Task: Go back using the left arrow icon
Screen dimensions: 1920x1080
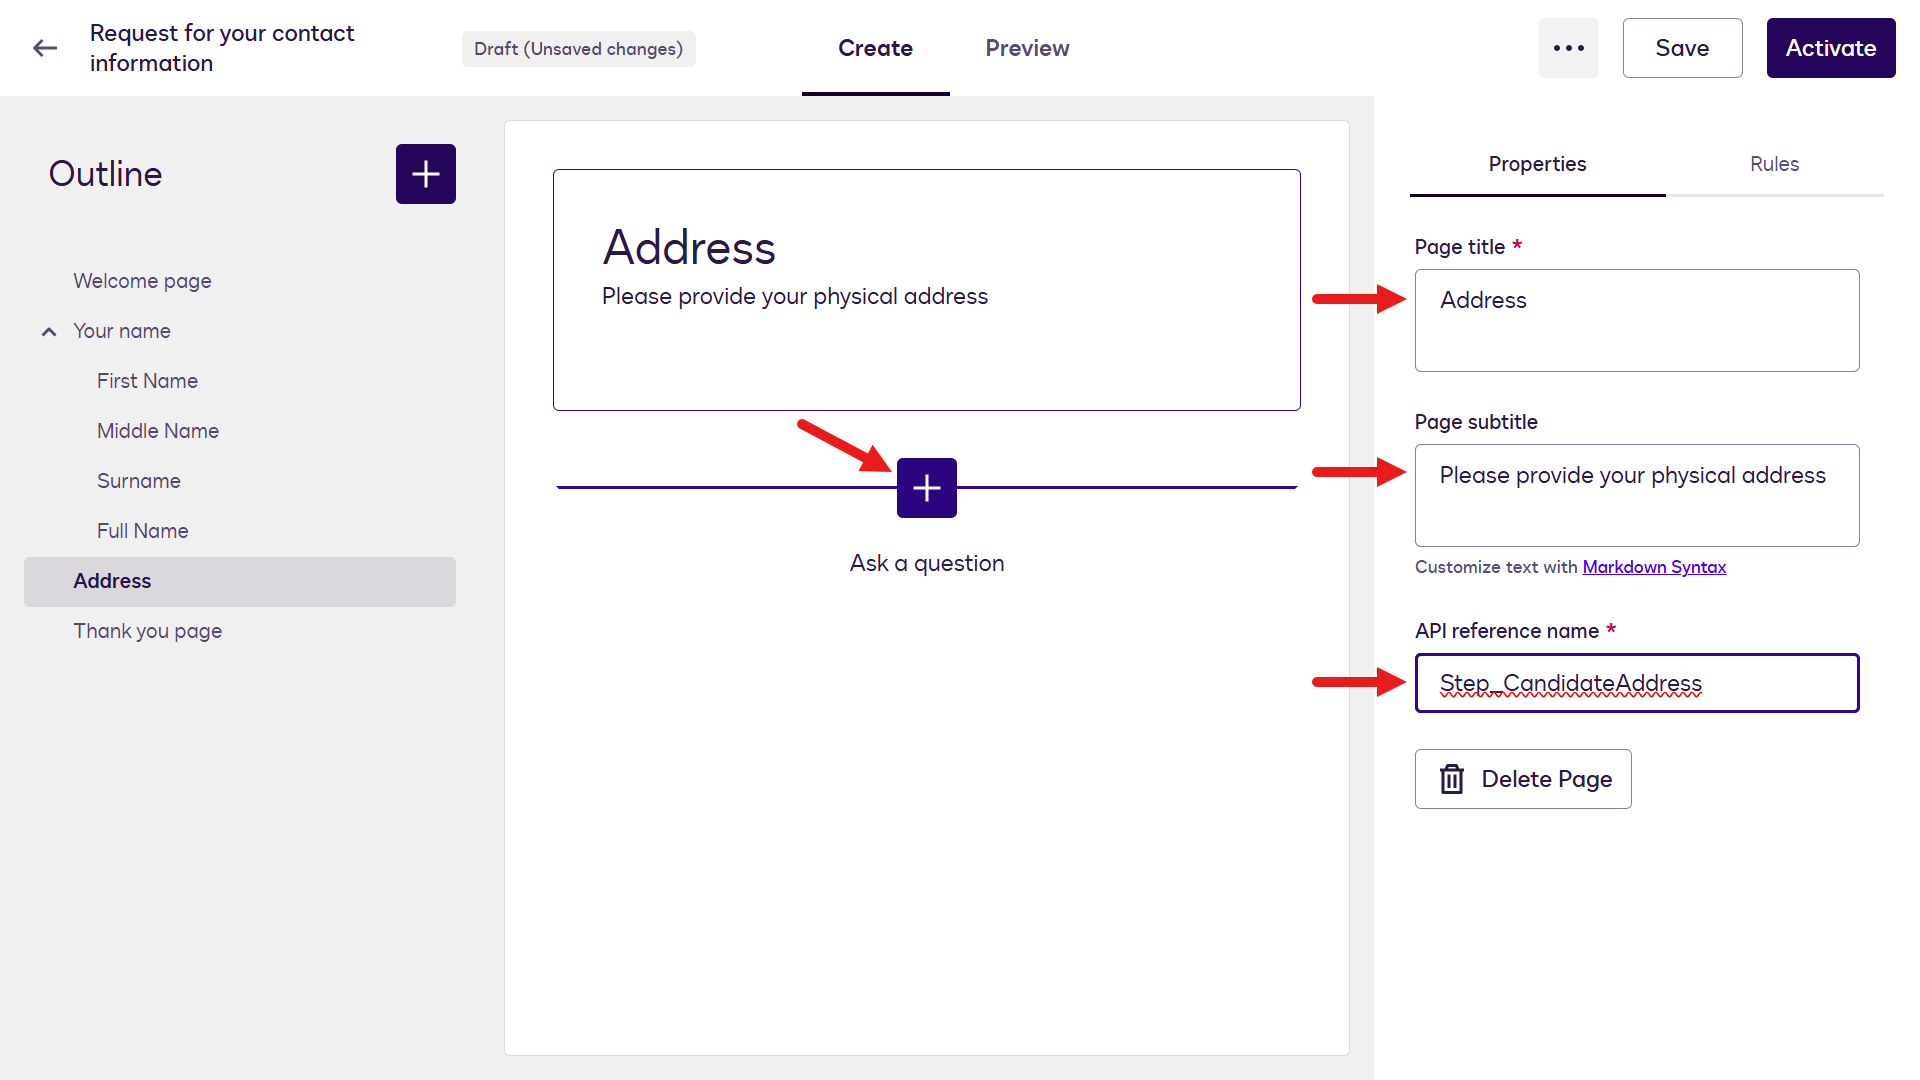Action: pos(45,48)
